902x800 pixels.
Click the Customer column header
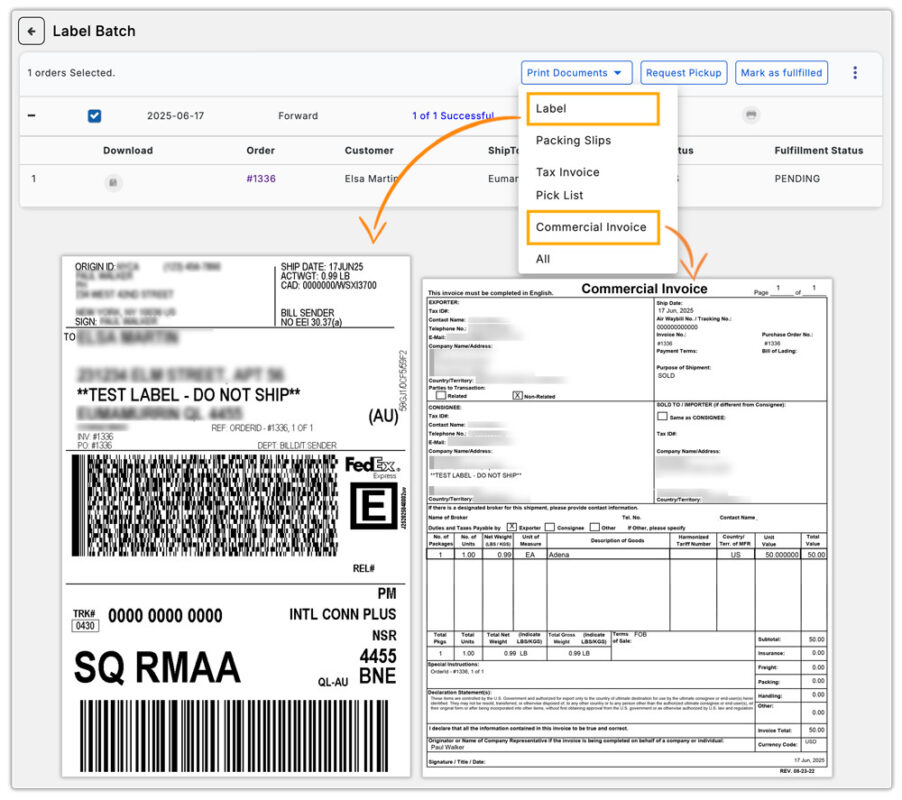pos(369,150)
